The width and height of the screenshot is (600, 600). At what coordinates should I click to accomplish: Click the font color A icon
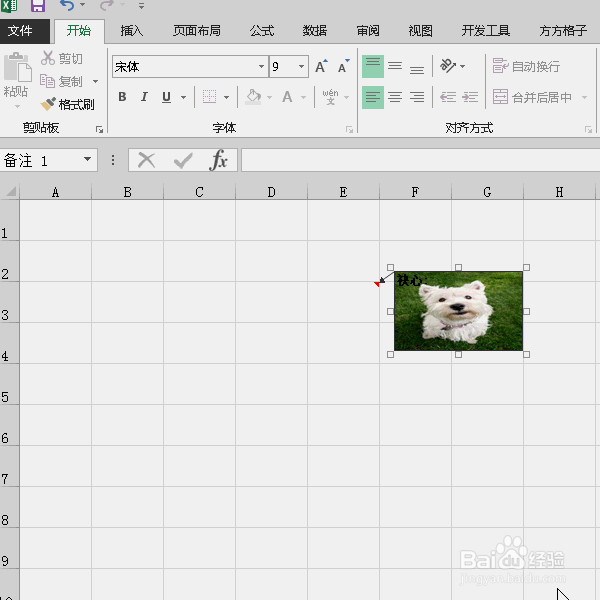tap(287, 97)
